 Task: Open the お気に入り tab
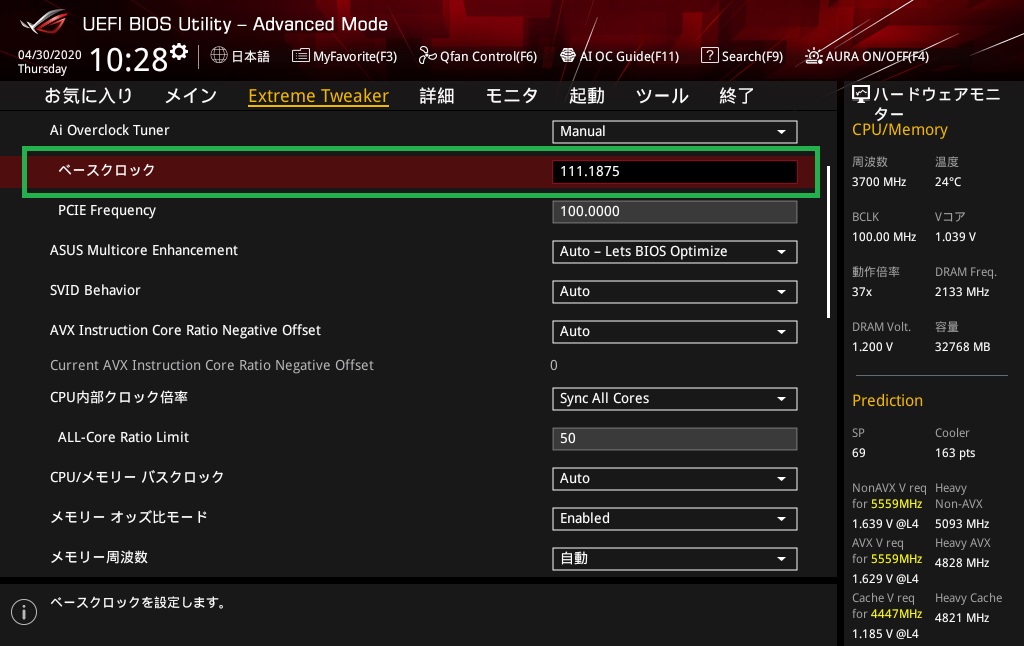(88, 95)
